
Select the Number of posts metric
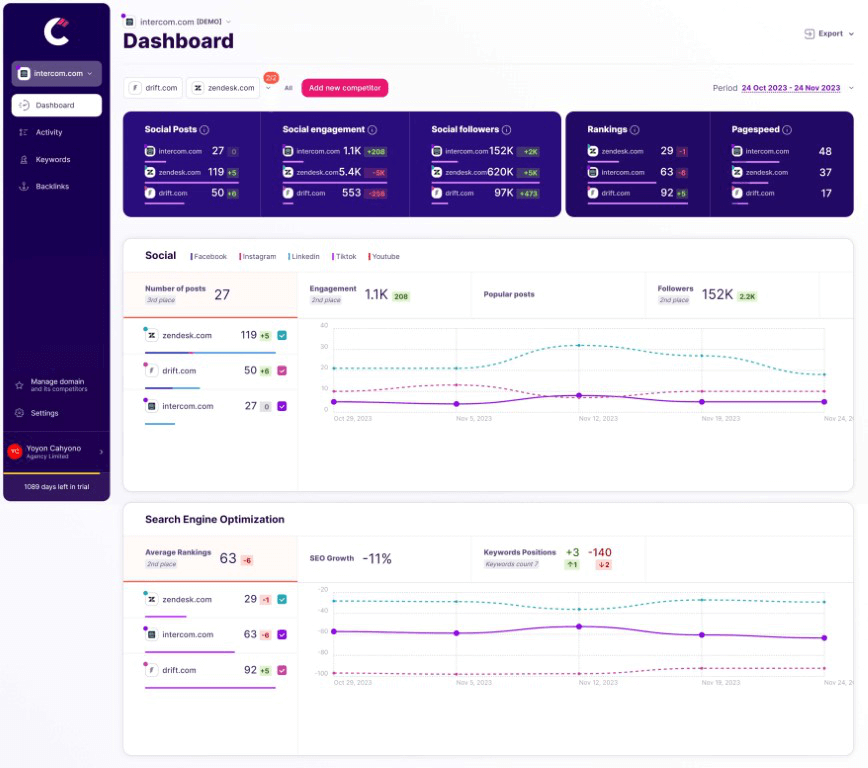[x=210, y=295]
